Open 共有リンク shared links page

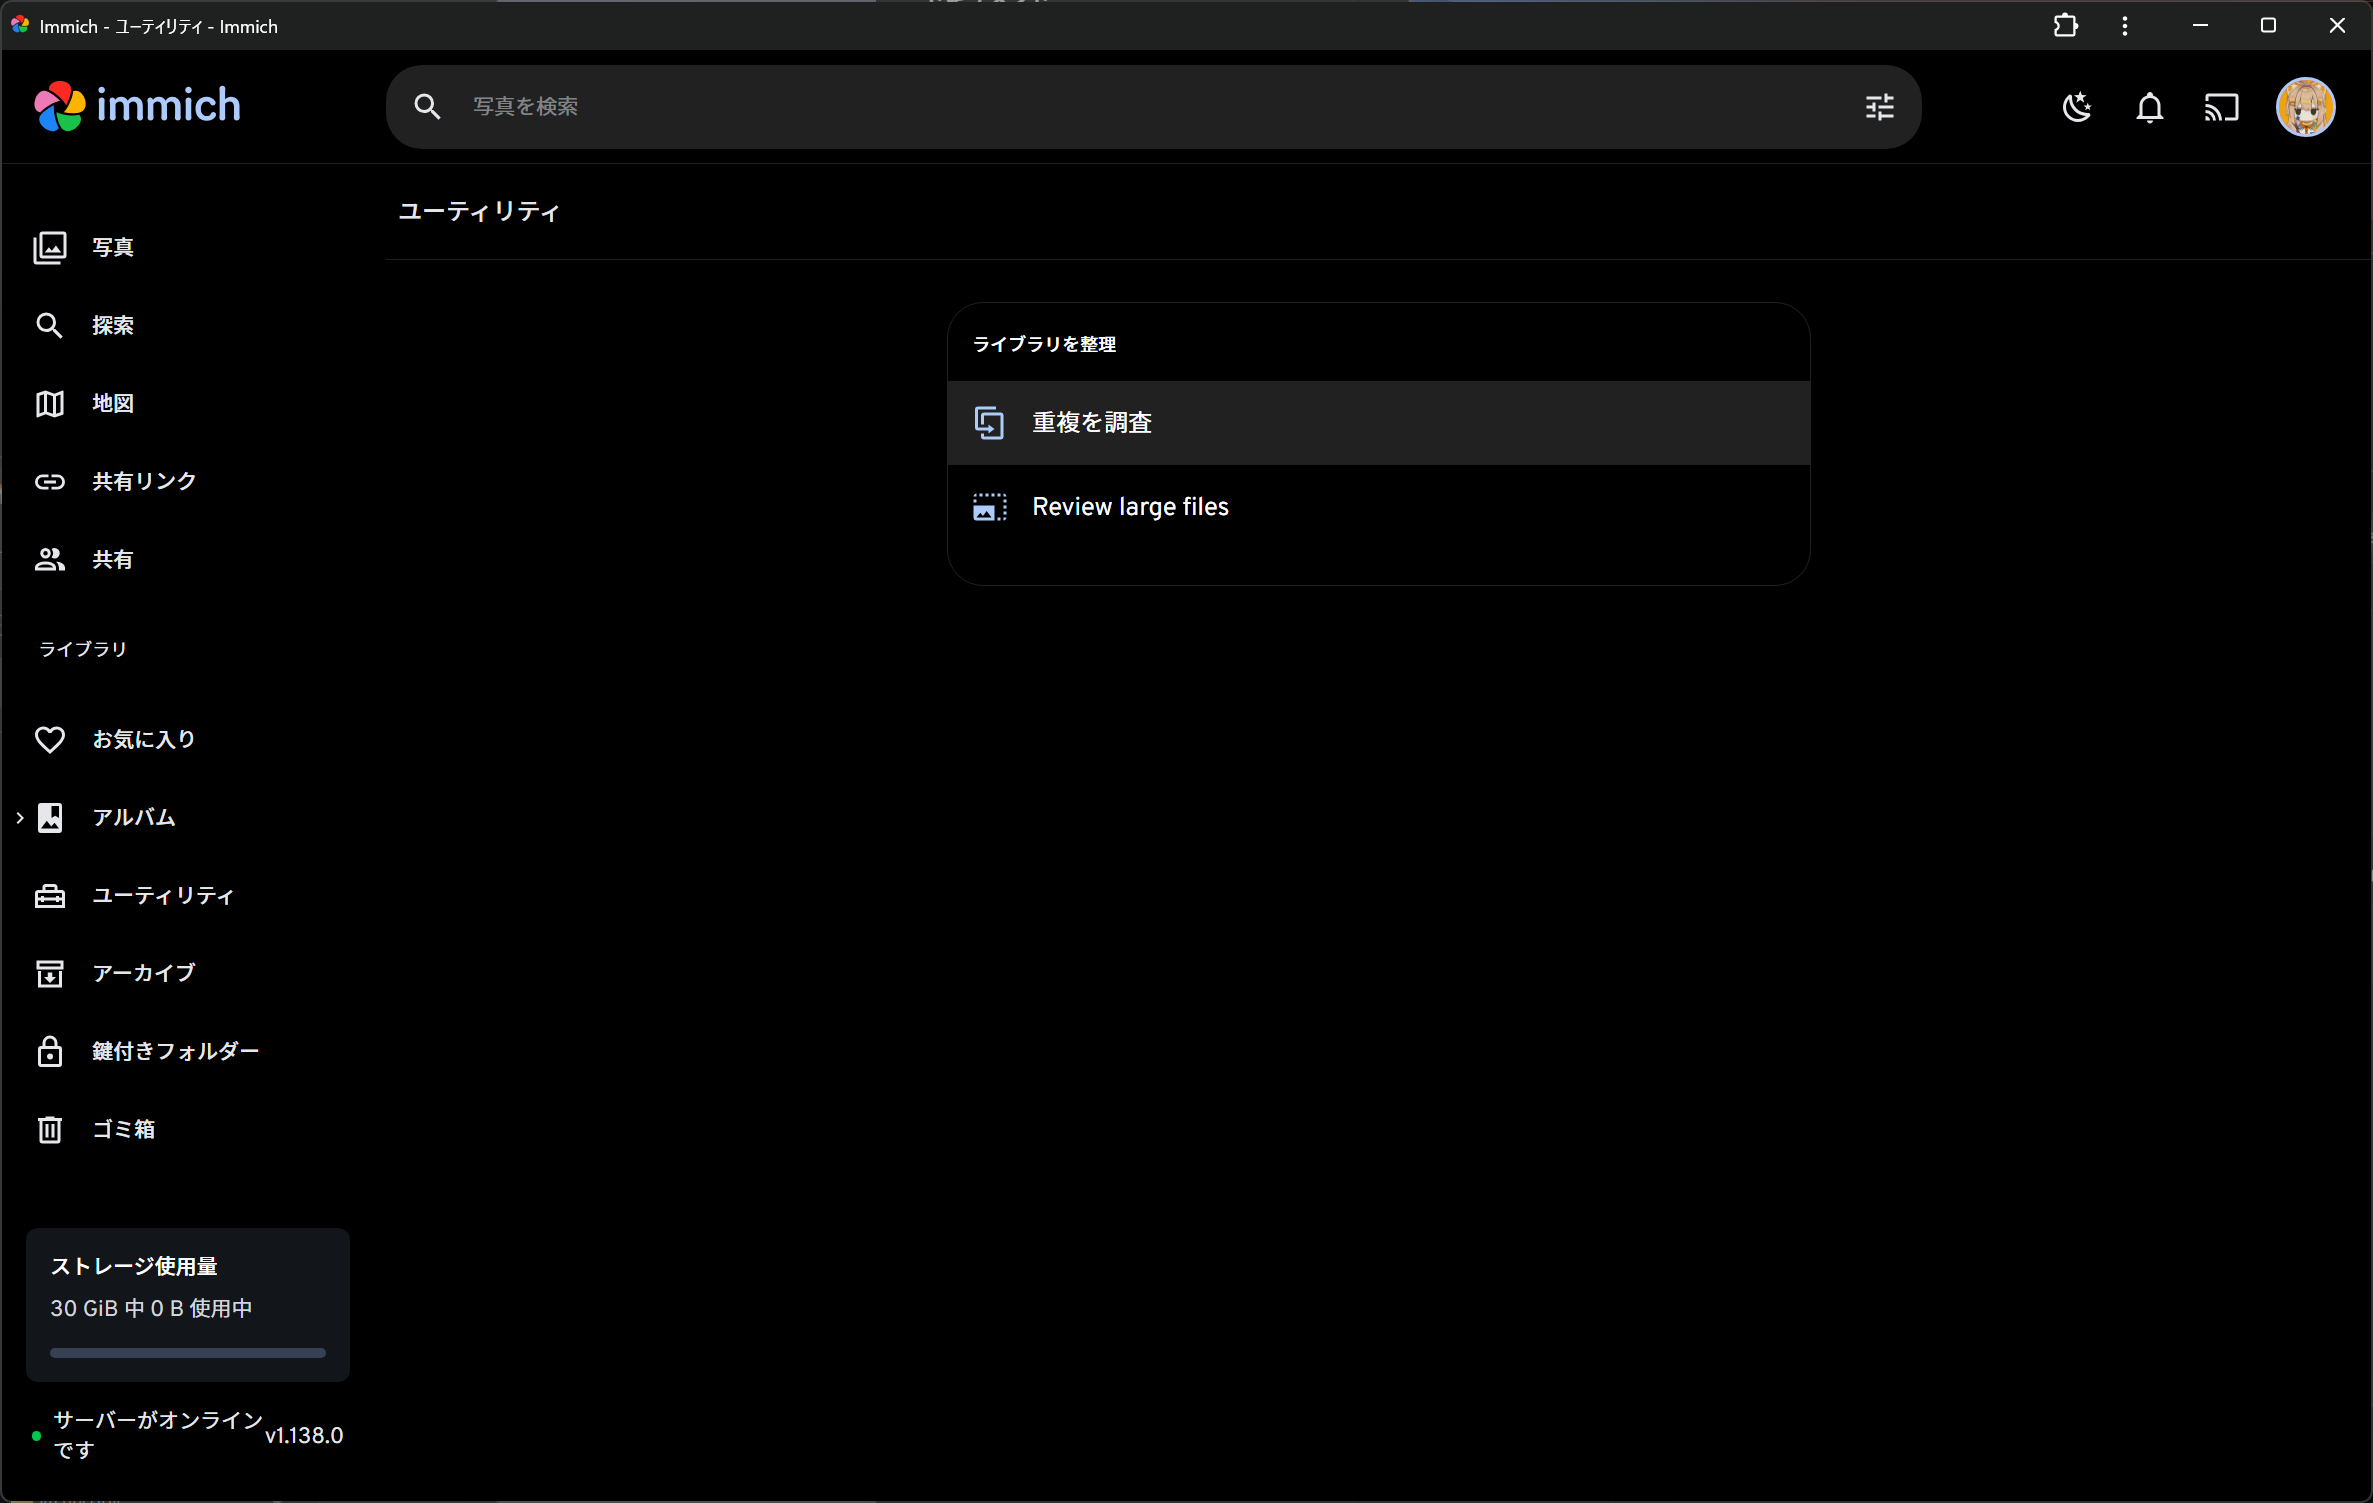point(143,481)
